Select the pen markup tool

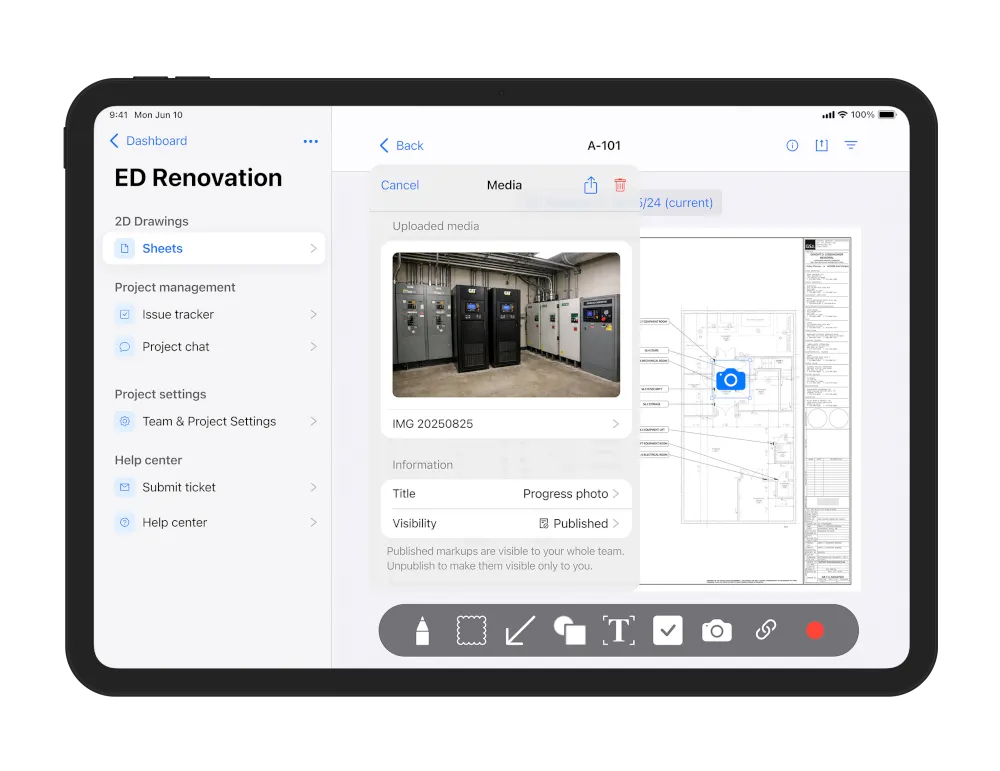click(421, 630)
